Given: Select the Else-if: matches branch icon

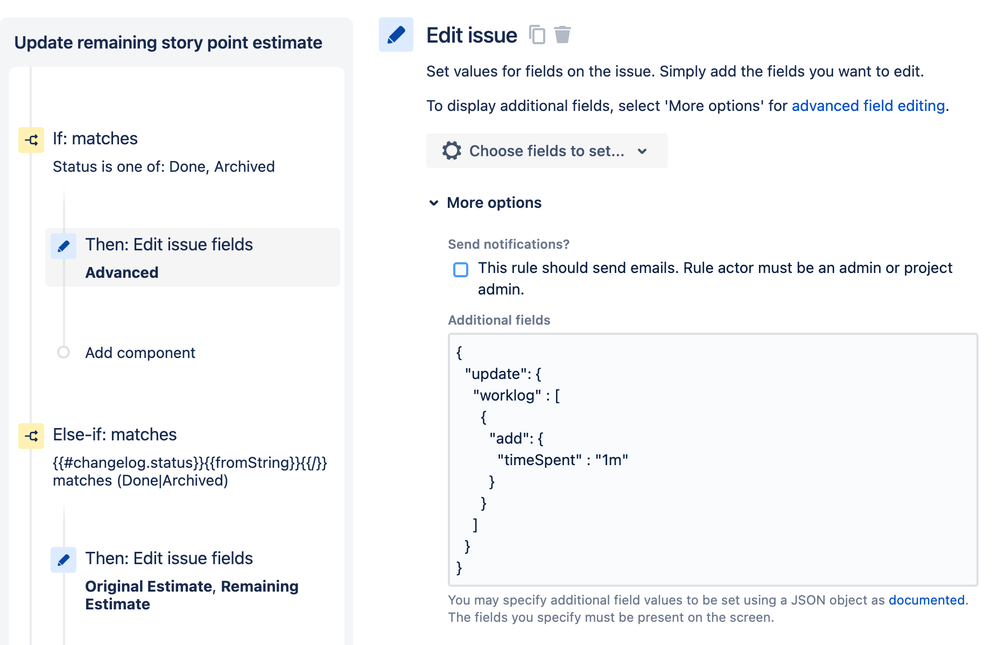Looking at the screenshot, I should coord(31,436).
